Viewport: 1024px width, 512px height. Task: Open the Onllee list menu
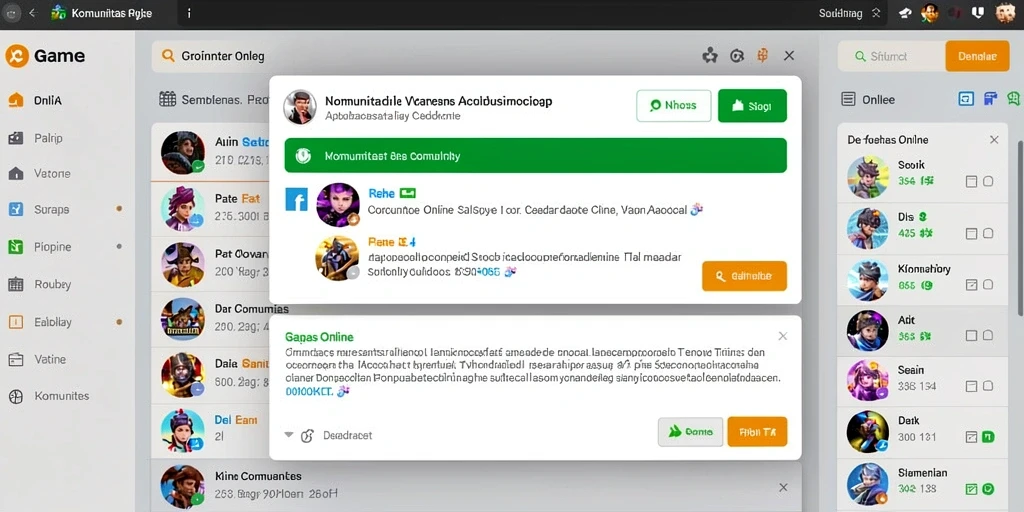pos(849,99)
